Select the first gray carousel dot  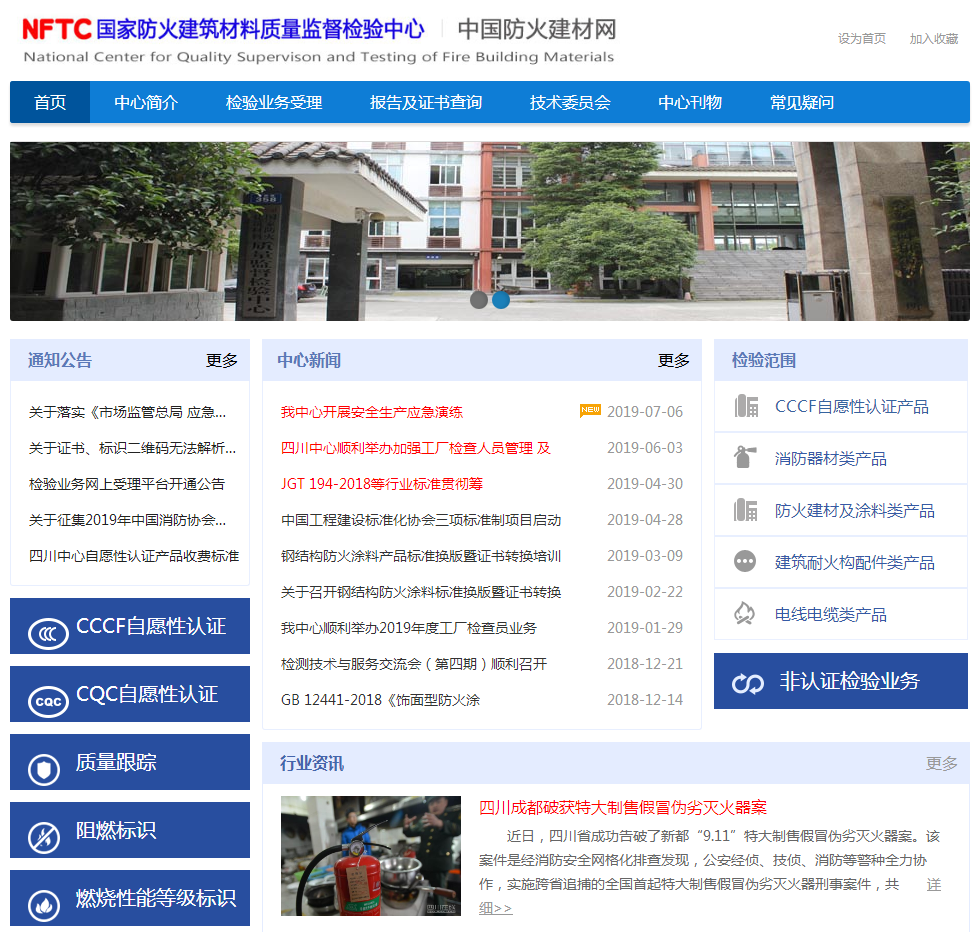[479, 299]
